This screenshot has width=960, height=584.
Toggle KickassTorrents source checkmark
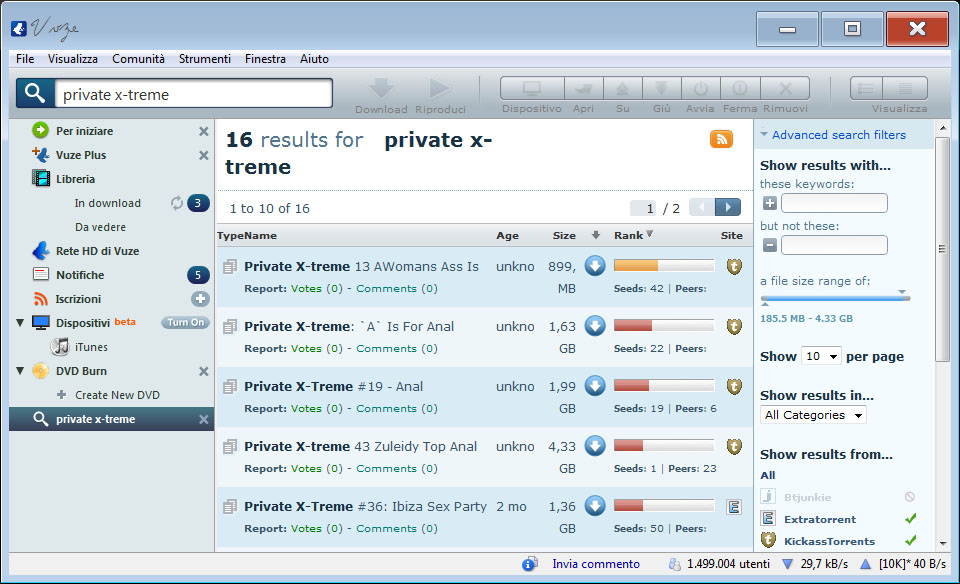click(x=910, y=541)
